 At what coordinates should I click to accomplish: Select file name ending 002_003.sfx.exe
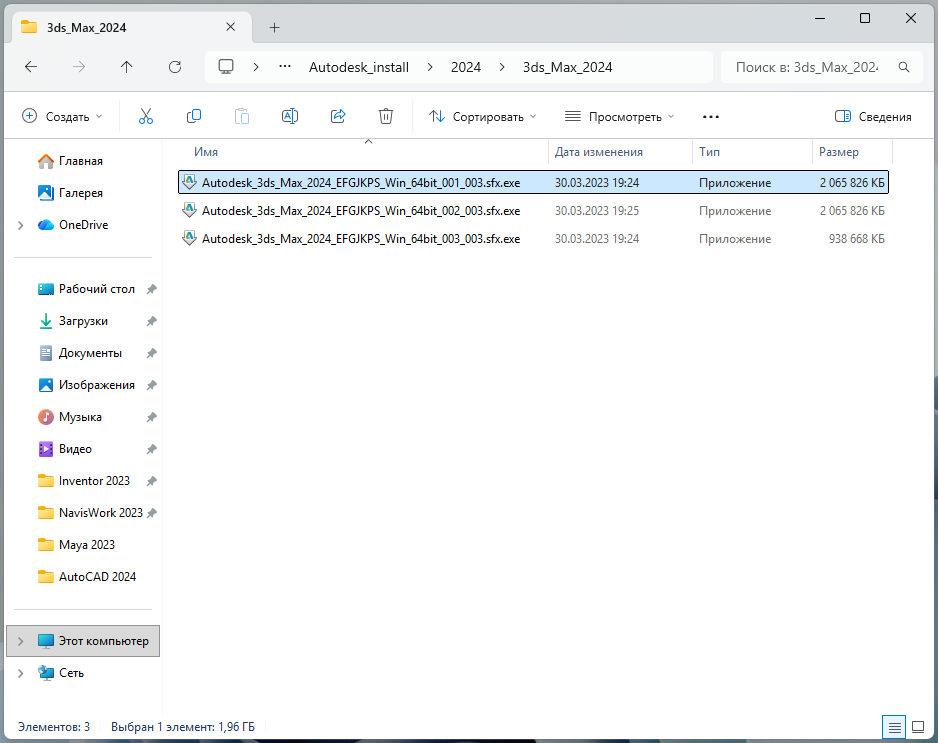(x=361, y=211)
